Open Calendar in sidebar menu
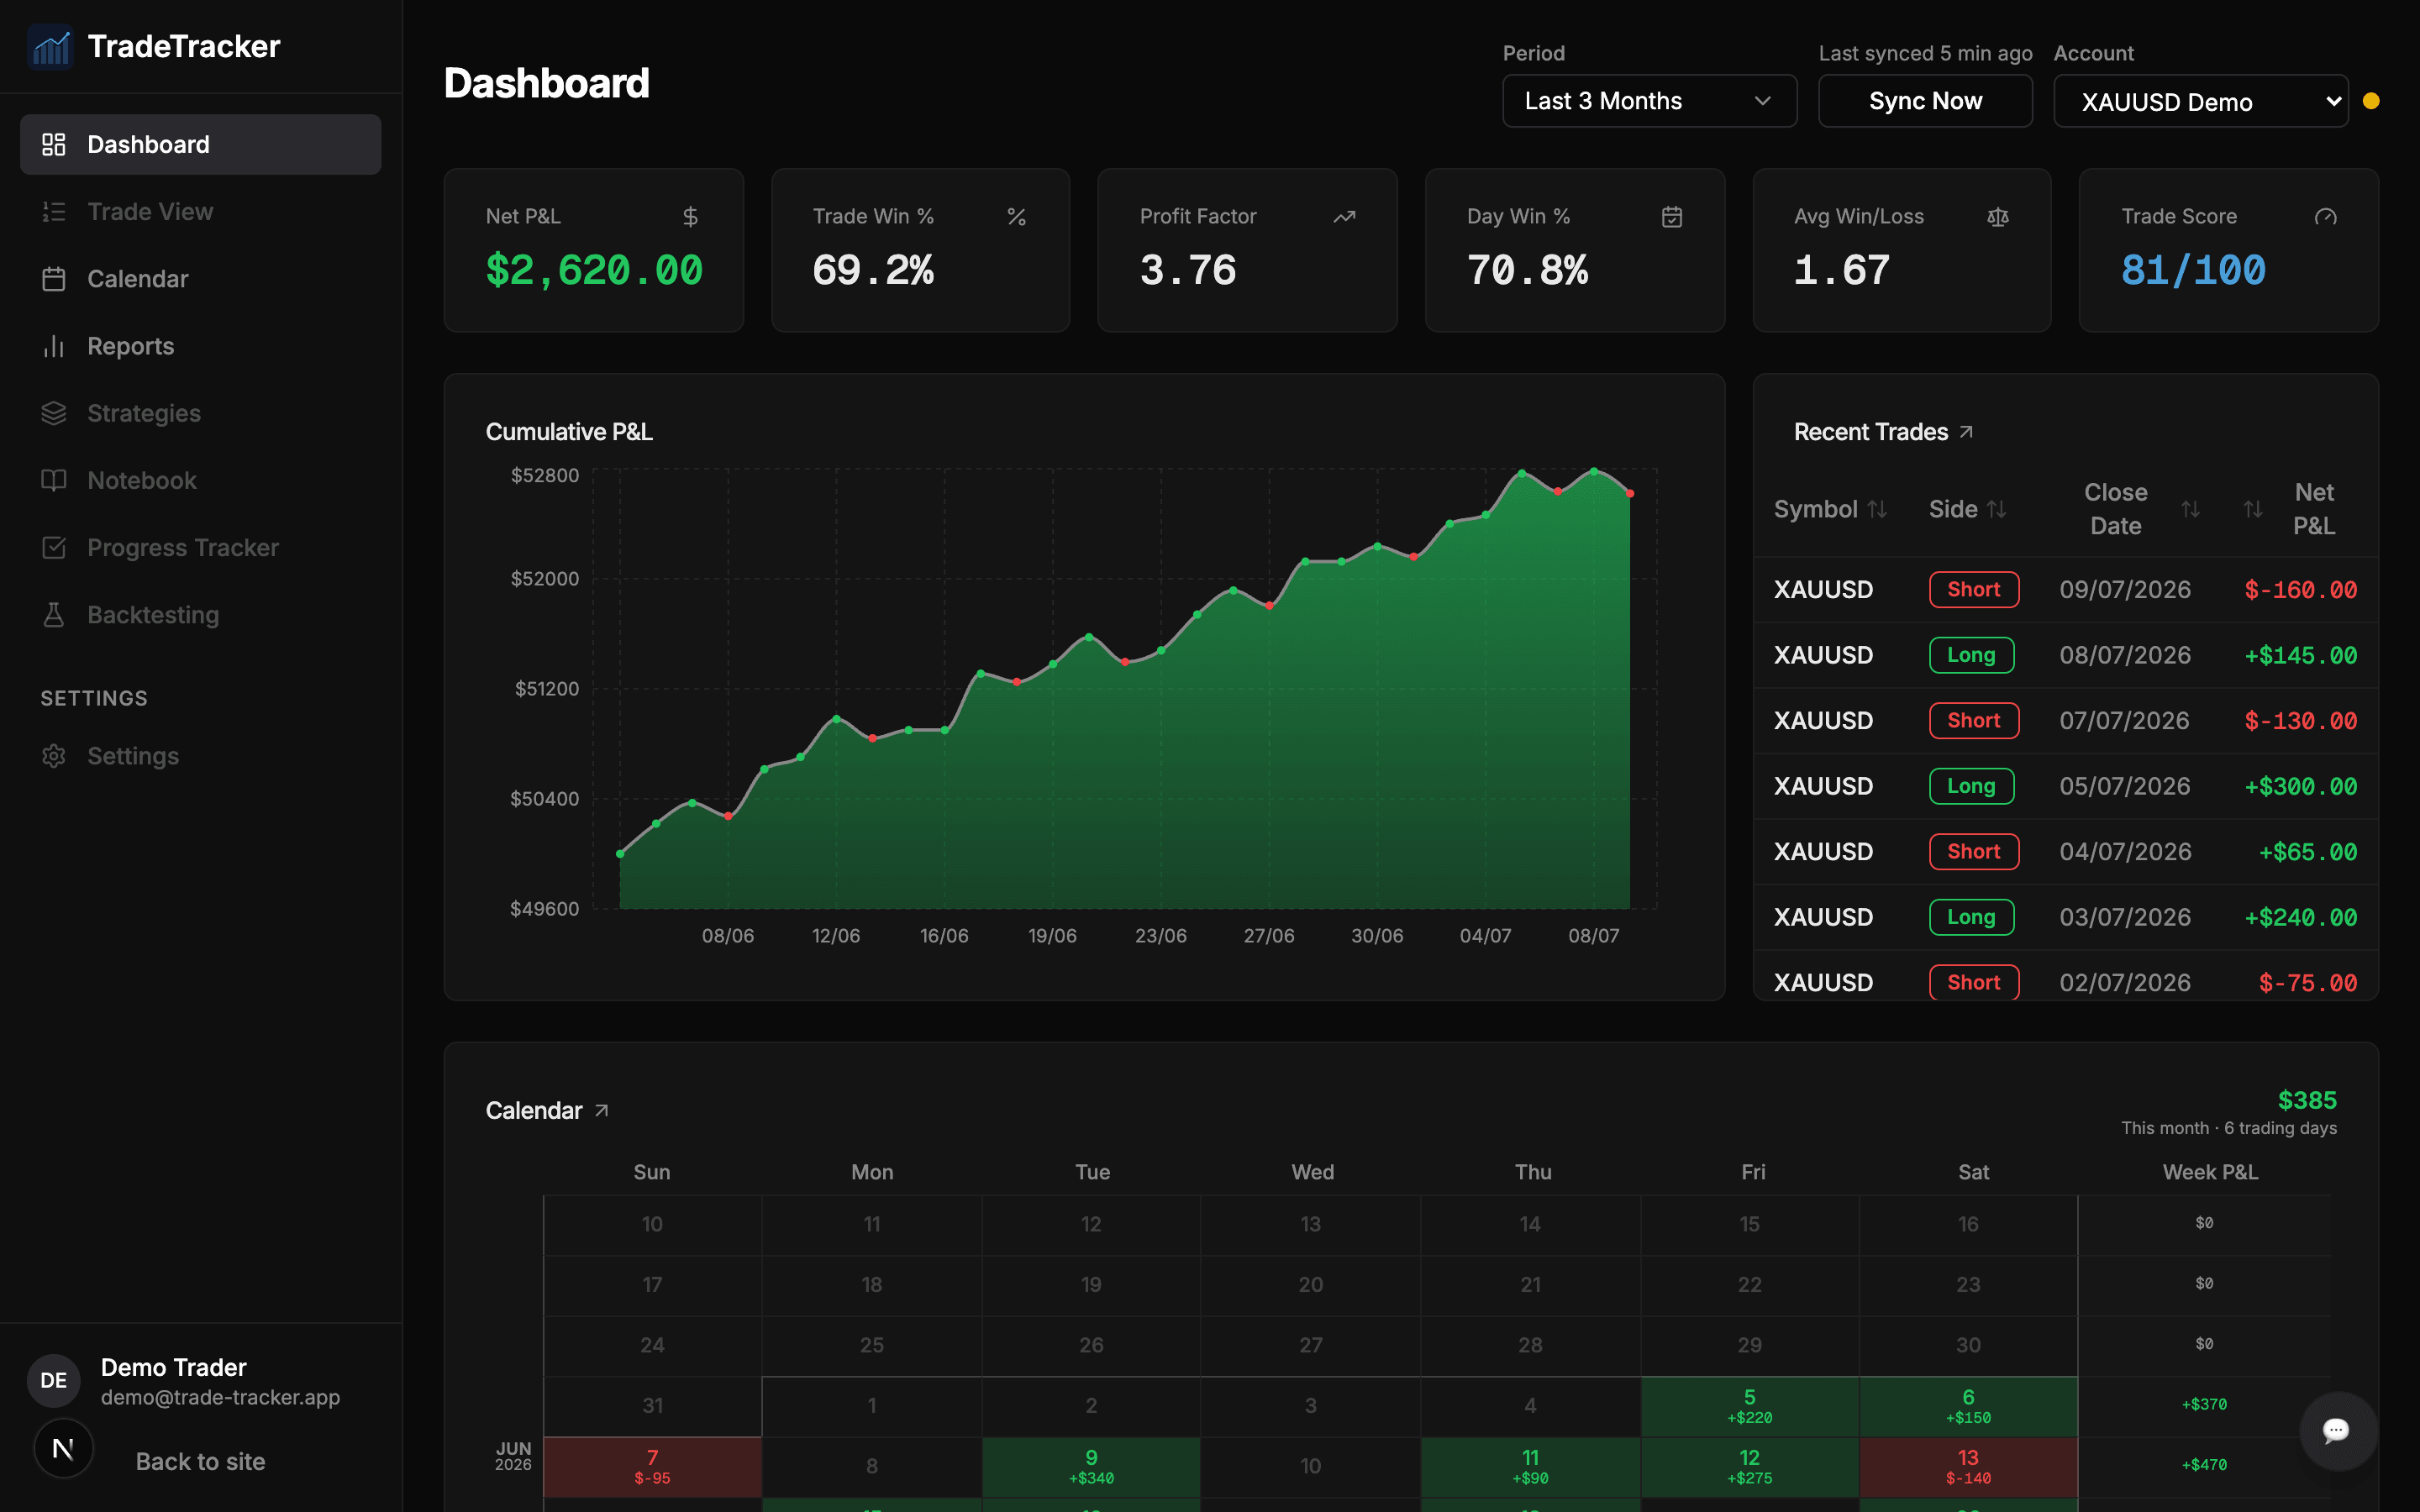This screenshot has height=1512, width=2420. point(201,279)
